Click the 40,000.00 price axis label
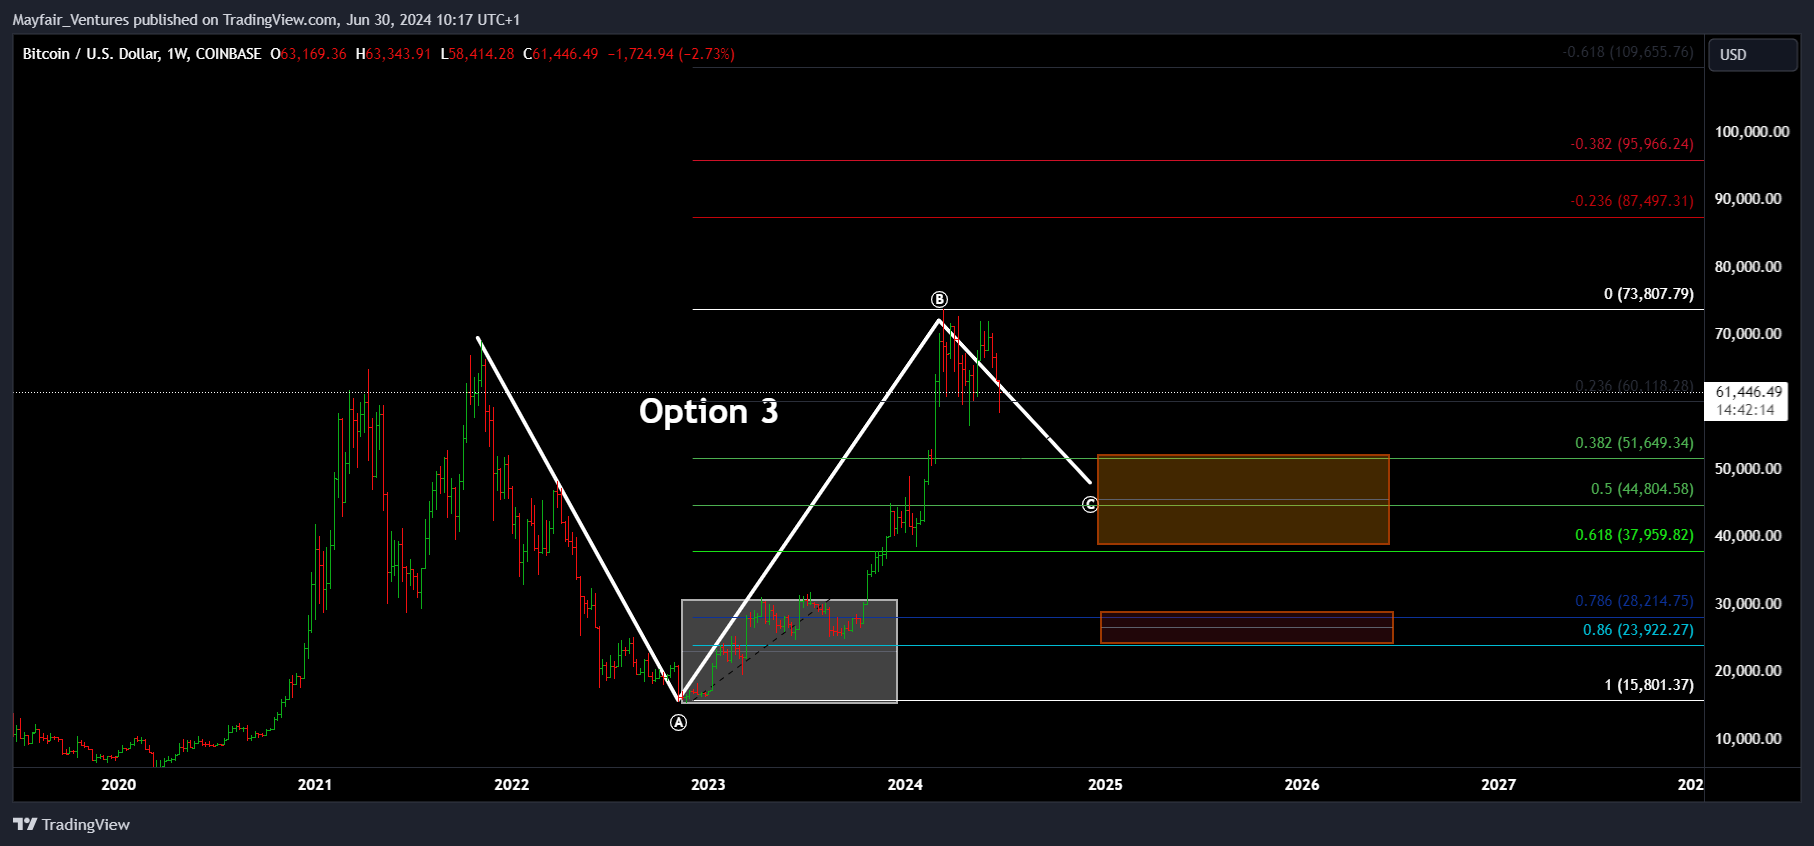The height and width of the screenshot is (846, 1814). point(1748,536)
